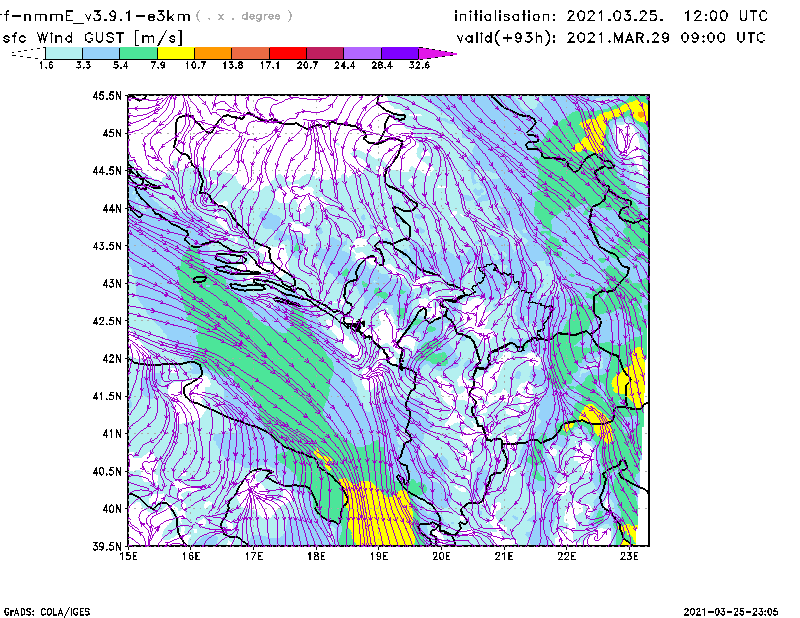Choose the light purple legend swatch after 24.4

point(362,53)
